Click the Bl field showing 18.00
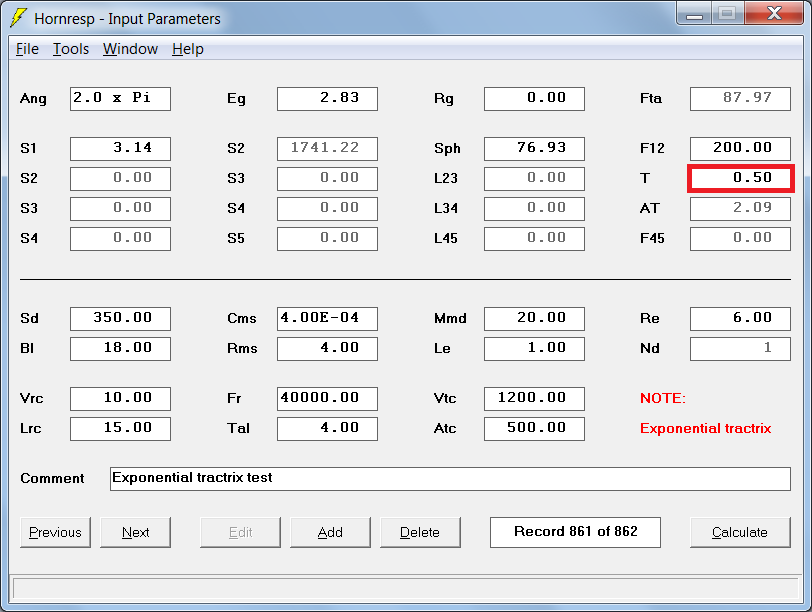The width and height of the screenshot is (812, 612). pos(120,348)
